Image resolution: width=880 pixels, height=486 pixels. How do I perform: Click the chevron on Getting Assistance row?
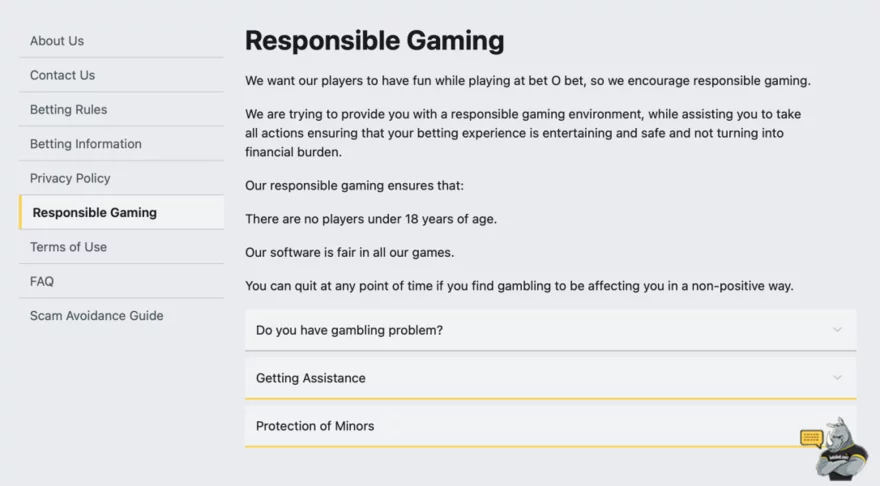click(x=837, y=378)
